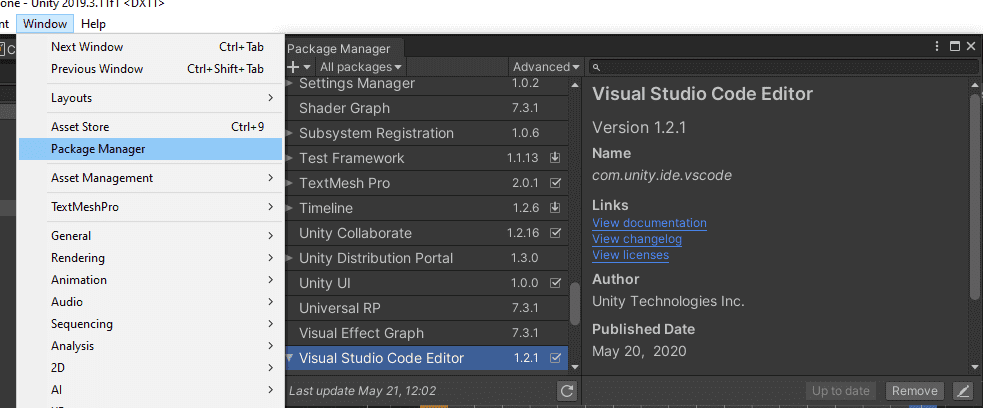Click the installed checkmark for TextMesh Pro
The height and width of the screenshot is (408, 983).
[x=556, y=183]
